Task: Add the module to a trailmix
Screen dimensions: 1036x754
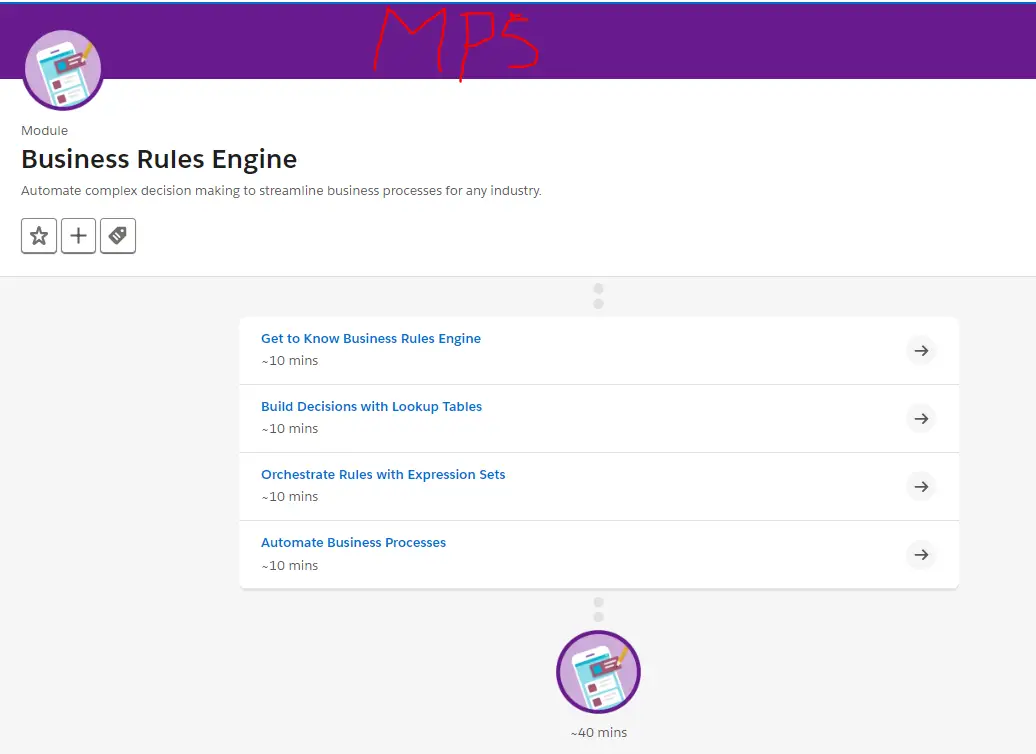Action: (78, 236)
